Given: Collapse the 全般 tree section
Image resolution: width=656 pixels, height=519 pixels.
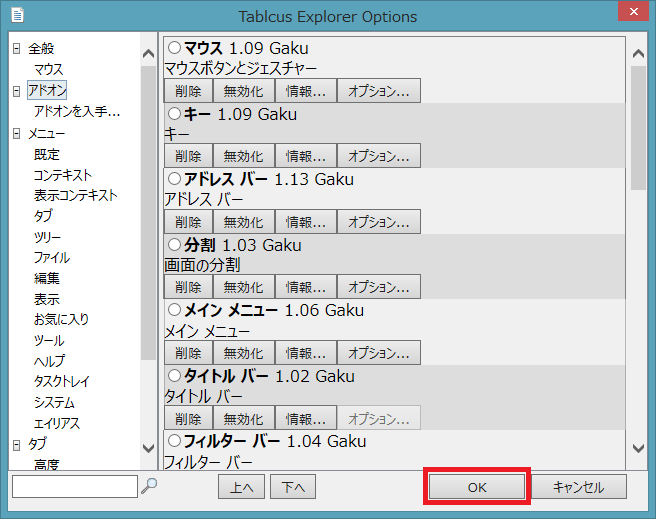Looking at the screenshot, I should tap(16, 49).
